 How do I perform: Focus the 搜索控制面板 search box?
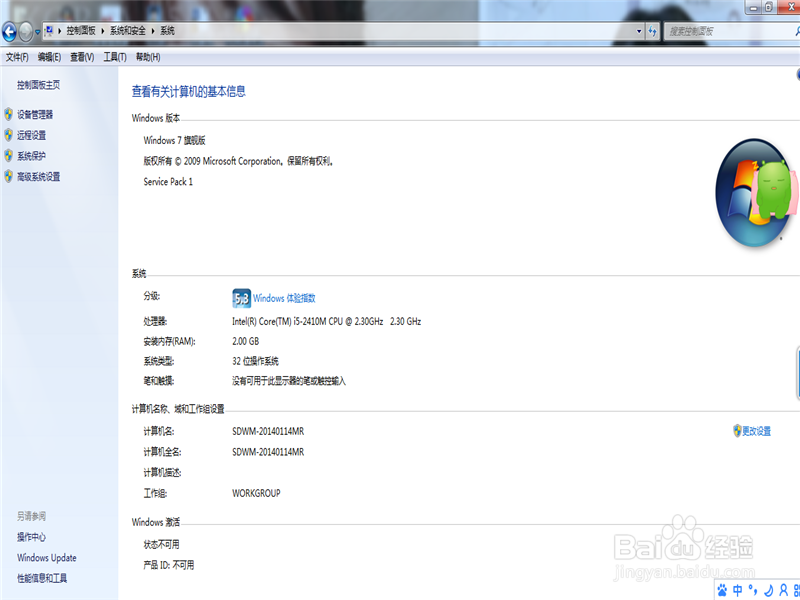pyautogui.click(x=730, y=31)
